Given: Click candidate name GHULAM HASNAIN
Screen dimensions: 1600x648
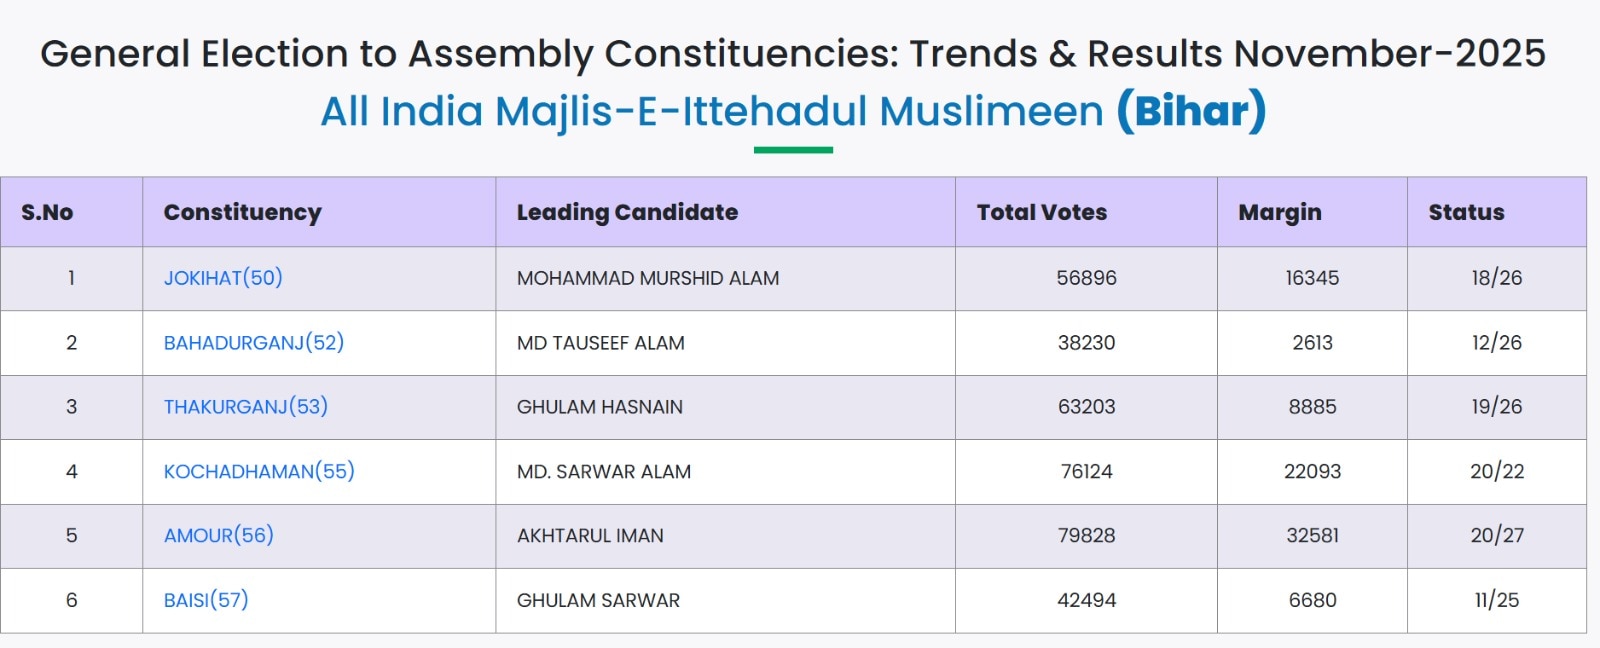Looking at the screenshot, I should point(600,407).
